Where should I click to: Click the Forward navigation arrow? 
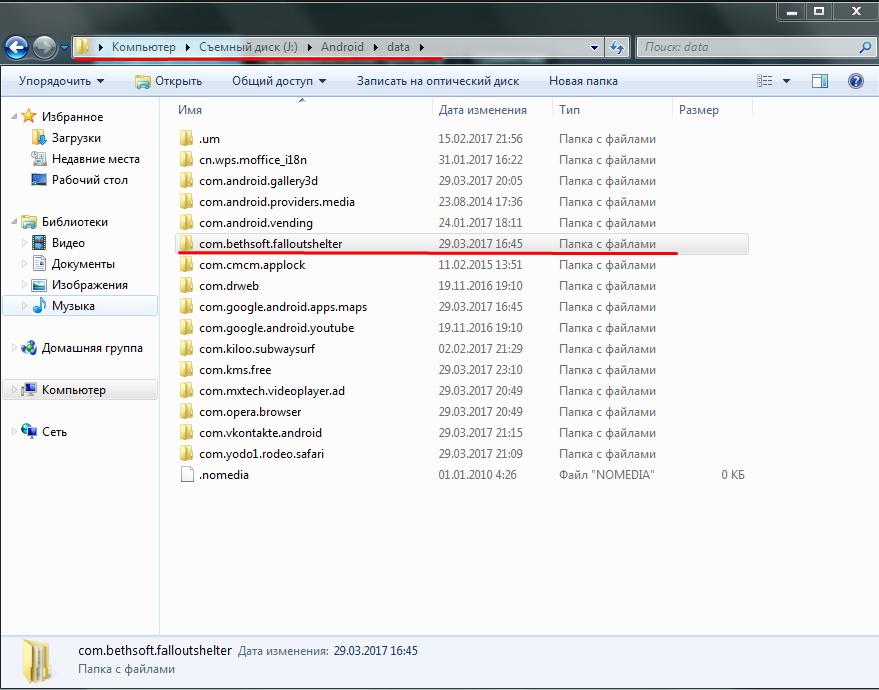tap(44, 48)
